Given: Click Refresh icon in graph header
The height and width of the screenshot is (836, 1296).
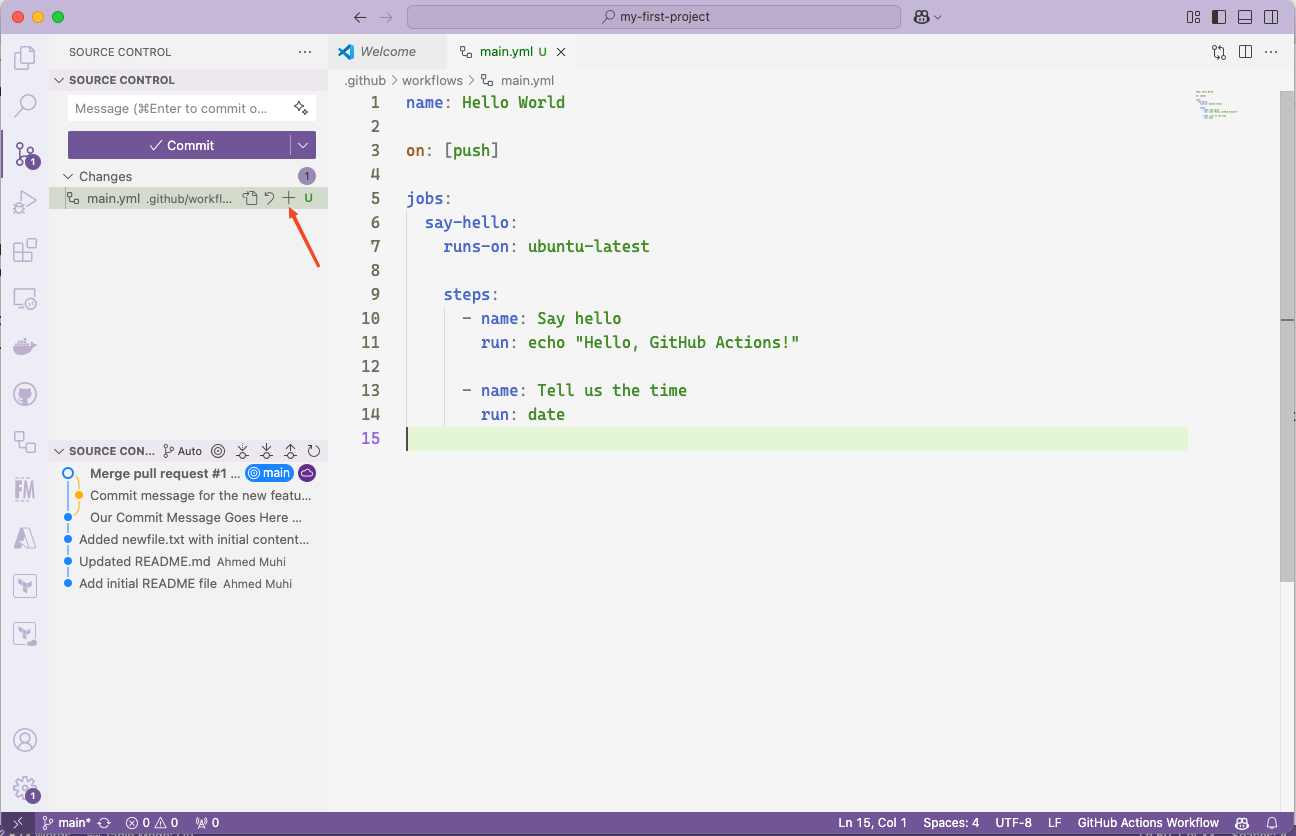Looking at the screenshot, I should tap(314, 451).
